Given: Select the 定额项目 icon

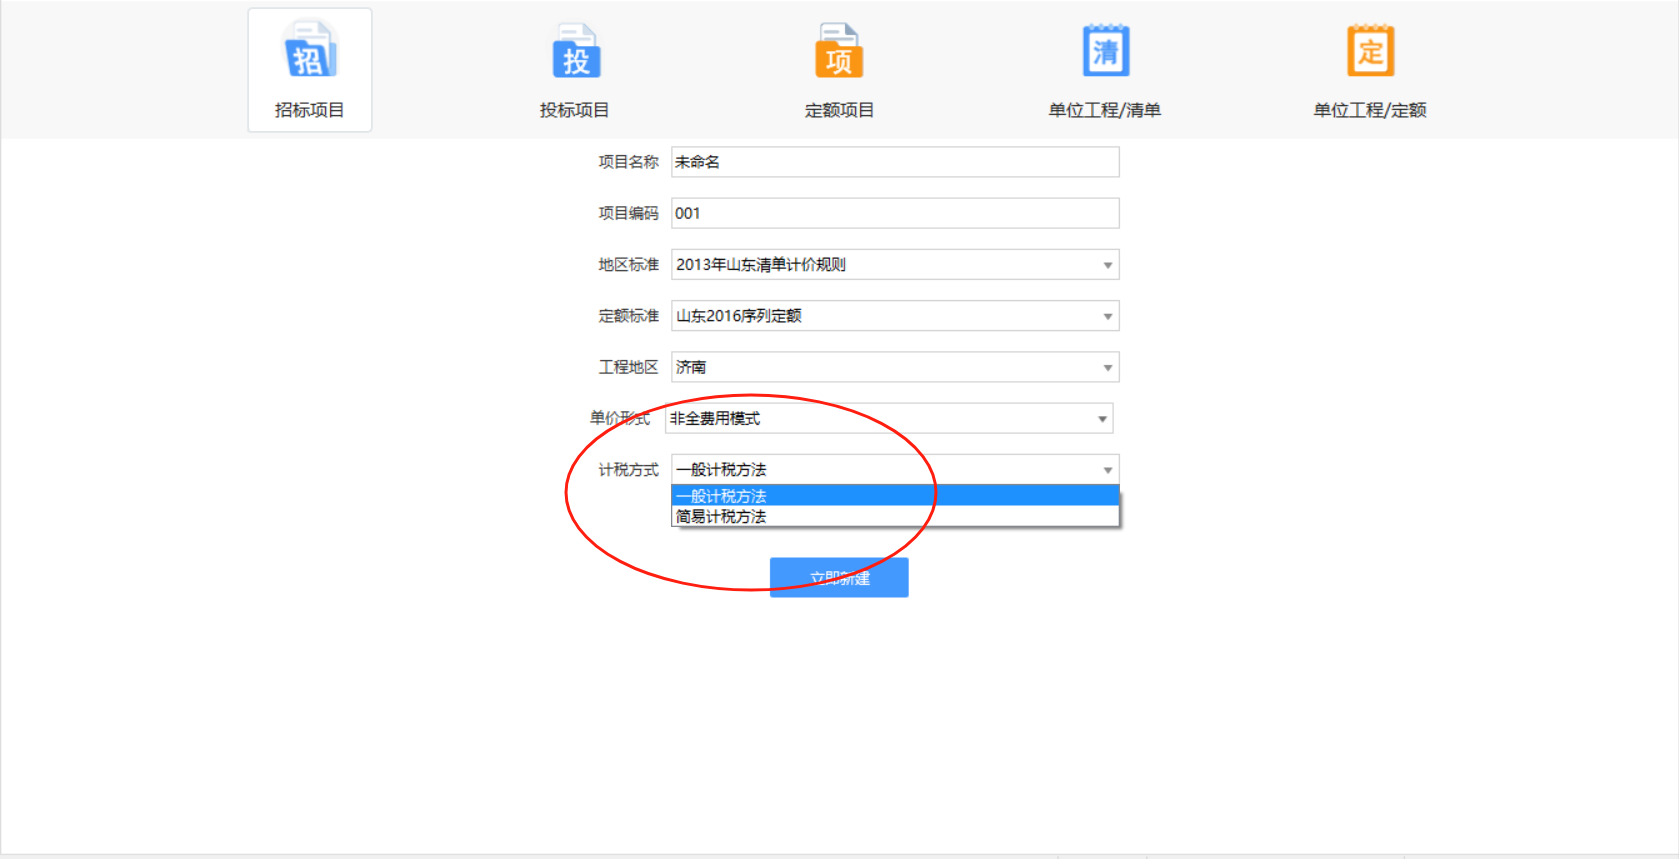Looking at the screenshot, I should coord(839,50).
